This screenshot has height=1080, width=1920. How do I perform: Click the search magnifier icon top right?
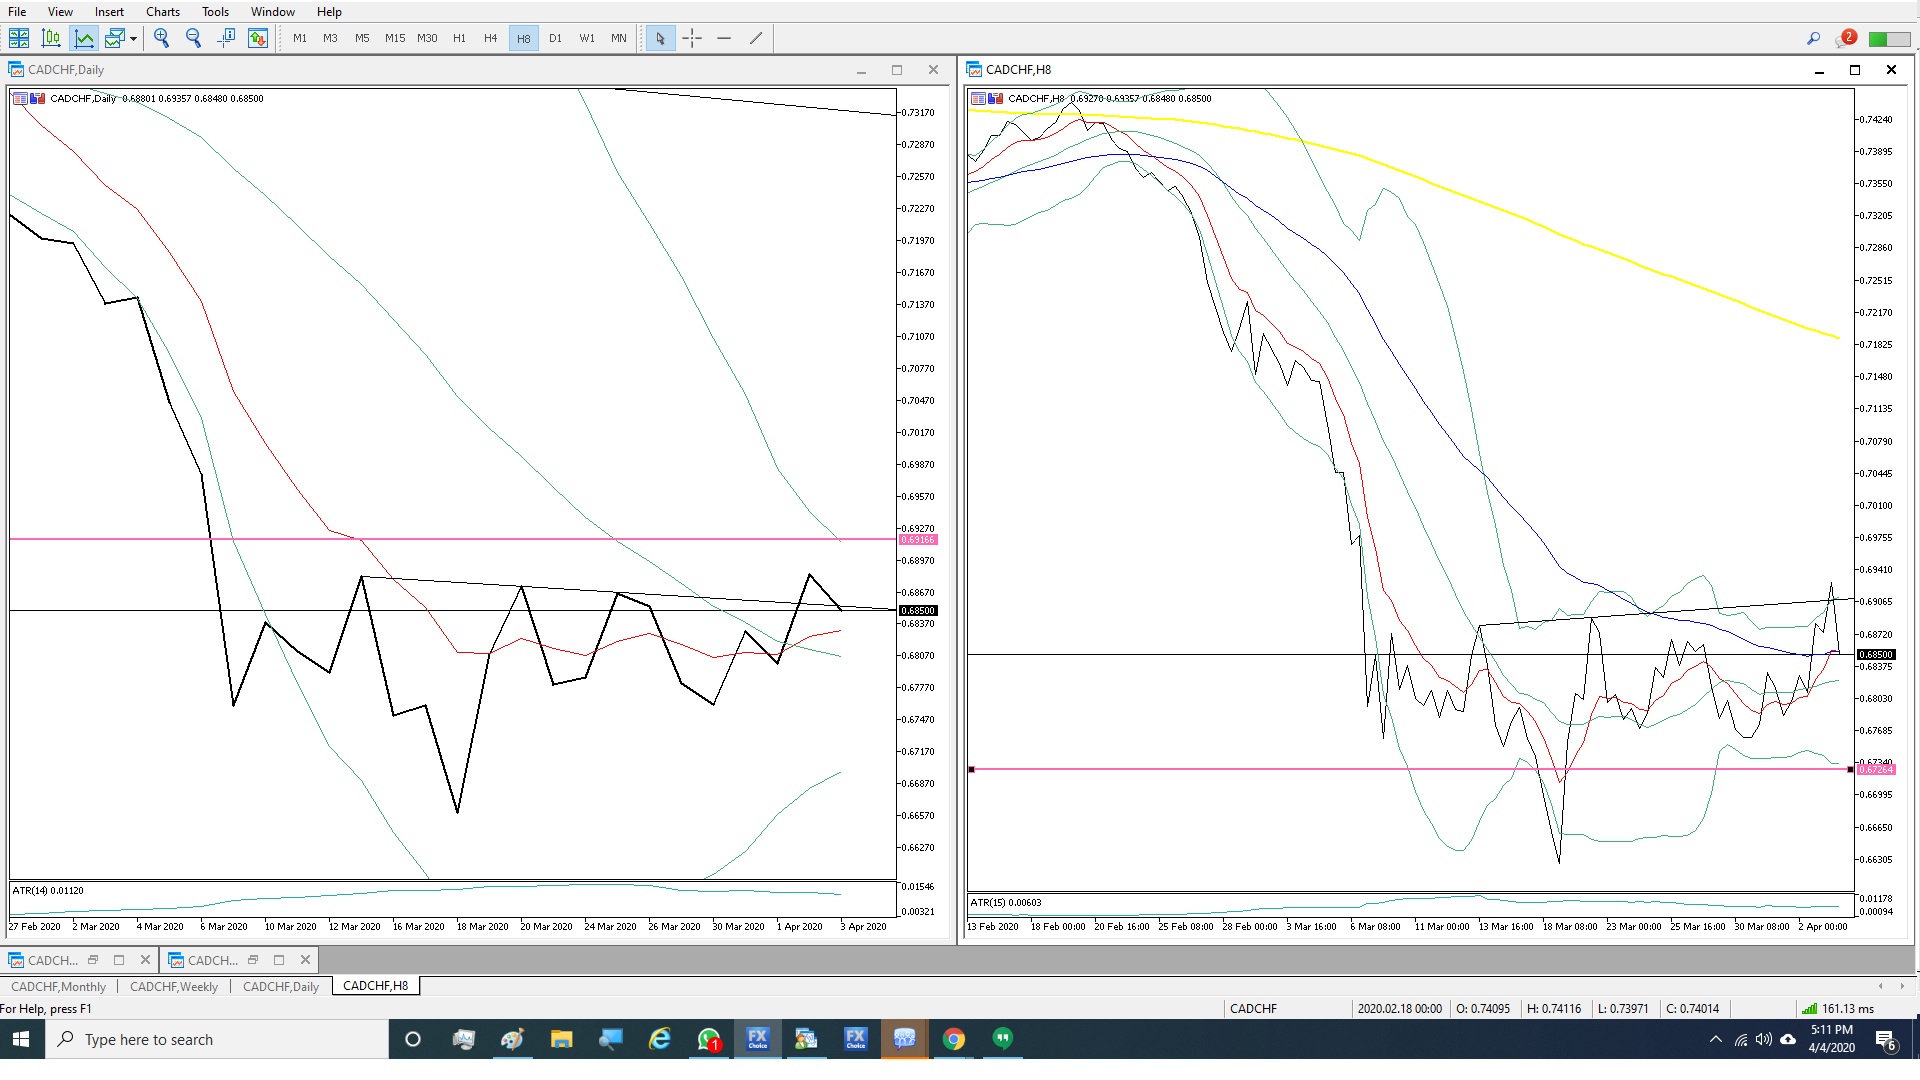pos(1813,38)
